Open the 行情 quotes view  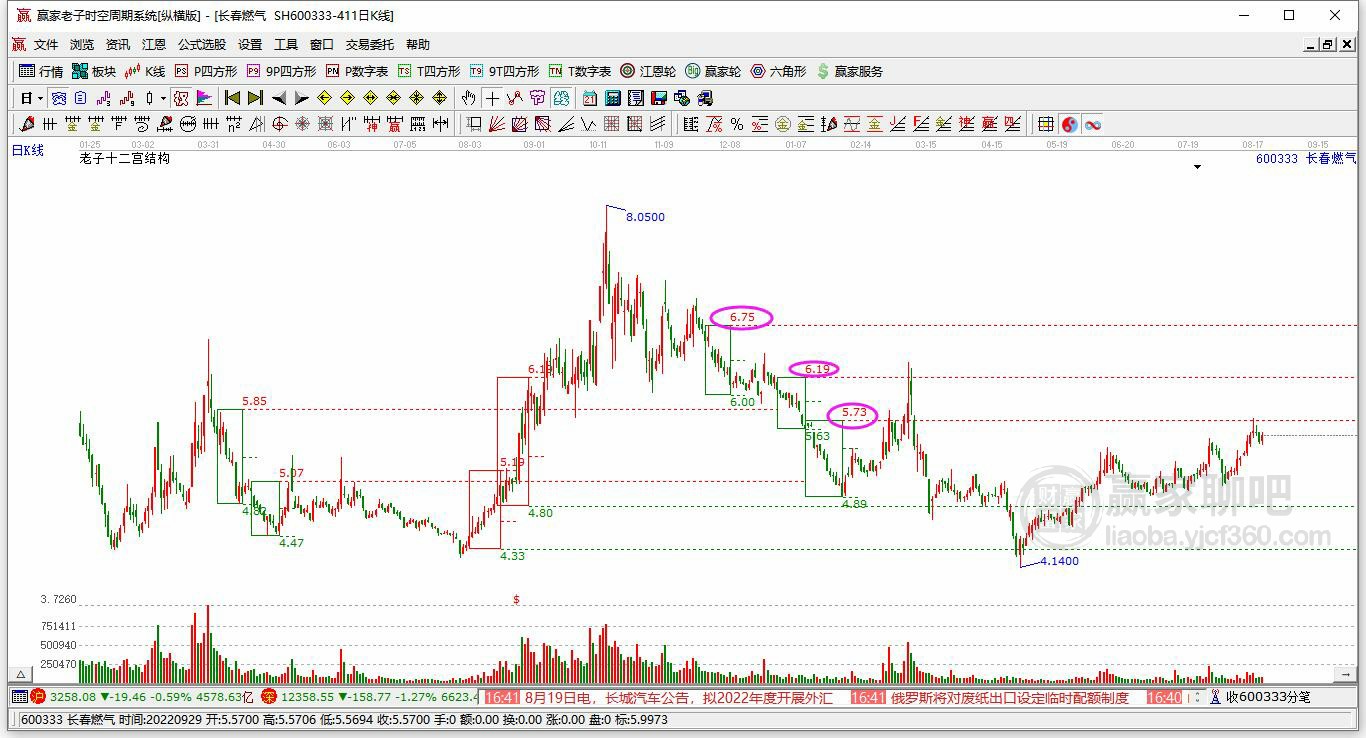pyautogui.click(x=41, y=71)
